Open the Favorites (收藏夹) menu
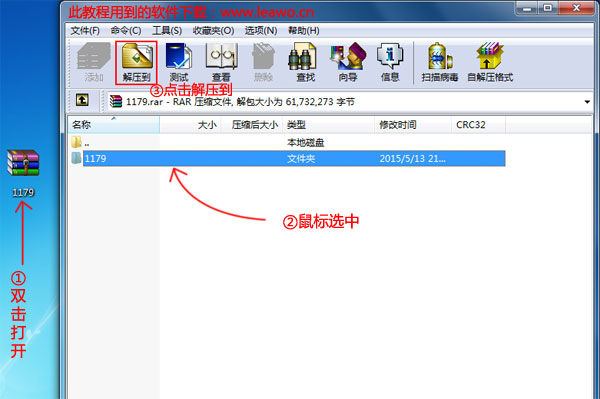This screenshot has width=600, height=399. (214, 31)
